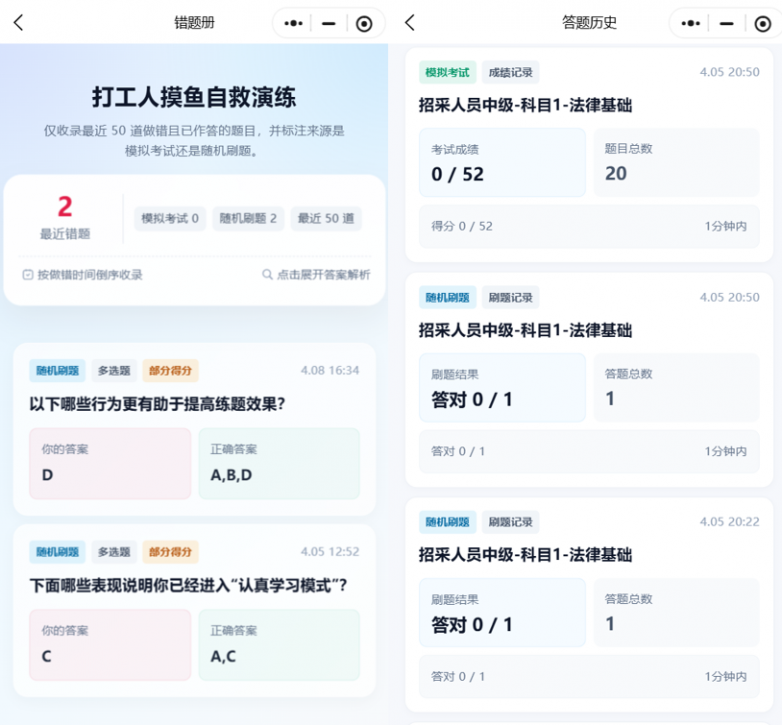This screenshot has height=725, width=782.
Task: Click the 按做错时间倒序收录 label
Action: [90, 275]
